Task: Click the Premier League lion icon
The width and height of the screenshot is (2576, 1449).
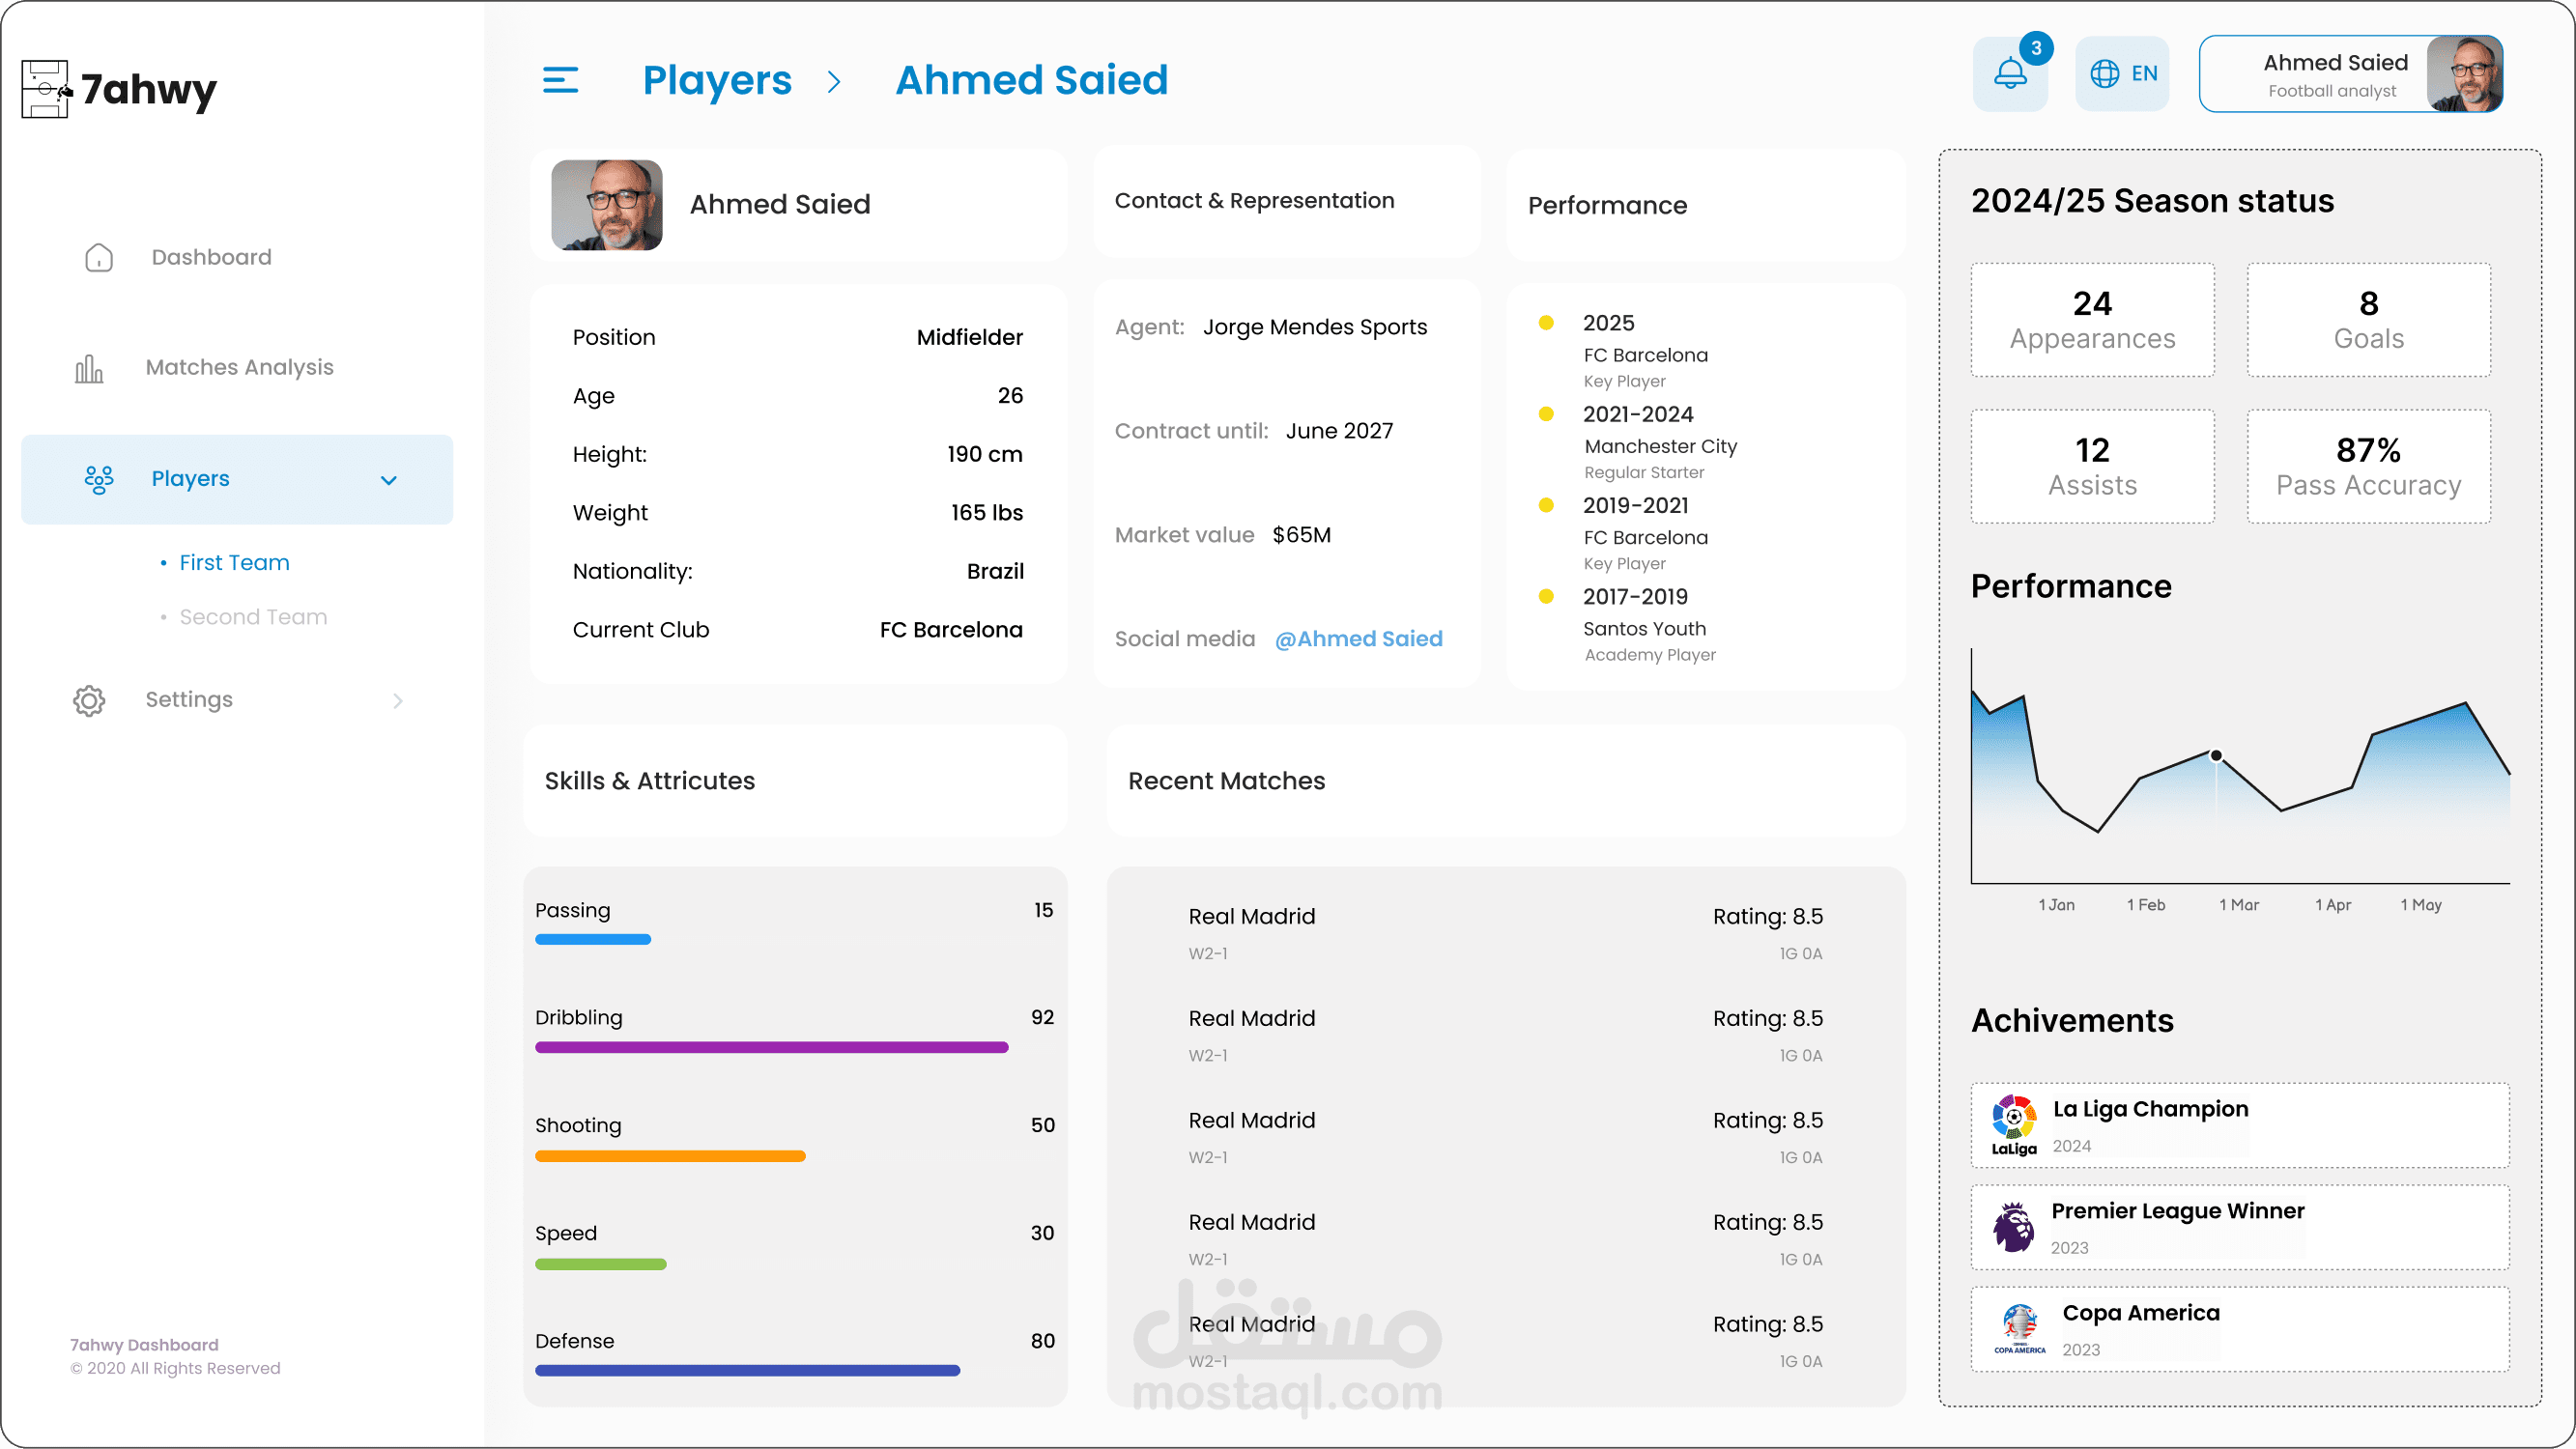Action: tap(2013, 1227)
